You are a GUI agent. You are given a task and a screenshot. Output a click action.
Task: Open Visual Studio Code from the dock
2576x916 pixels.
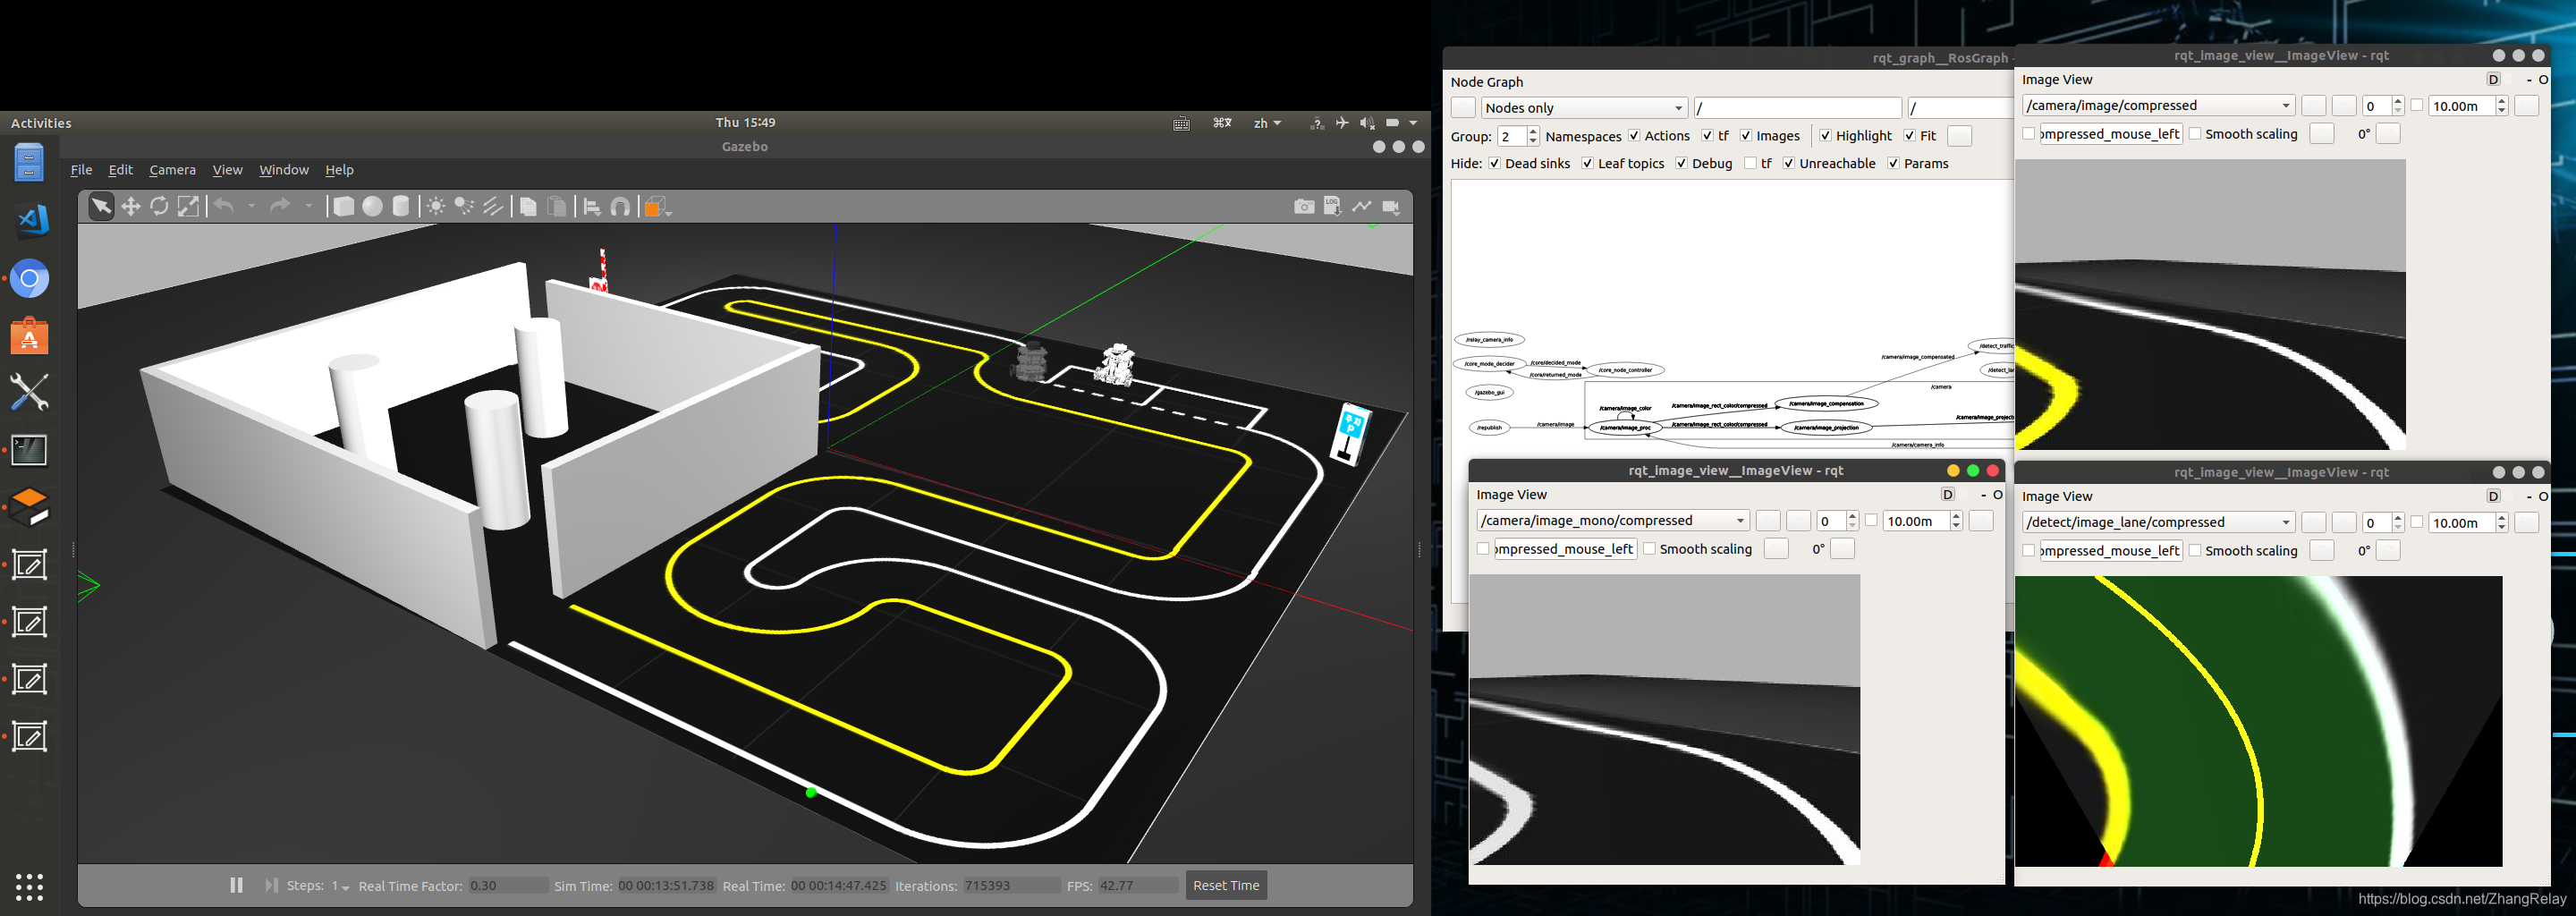pyautogui.click(x=30, y=220)
